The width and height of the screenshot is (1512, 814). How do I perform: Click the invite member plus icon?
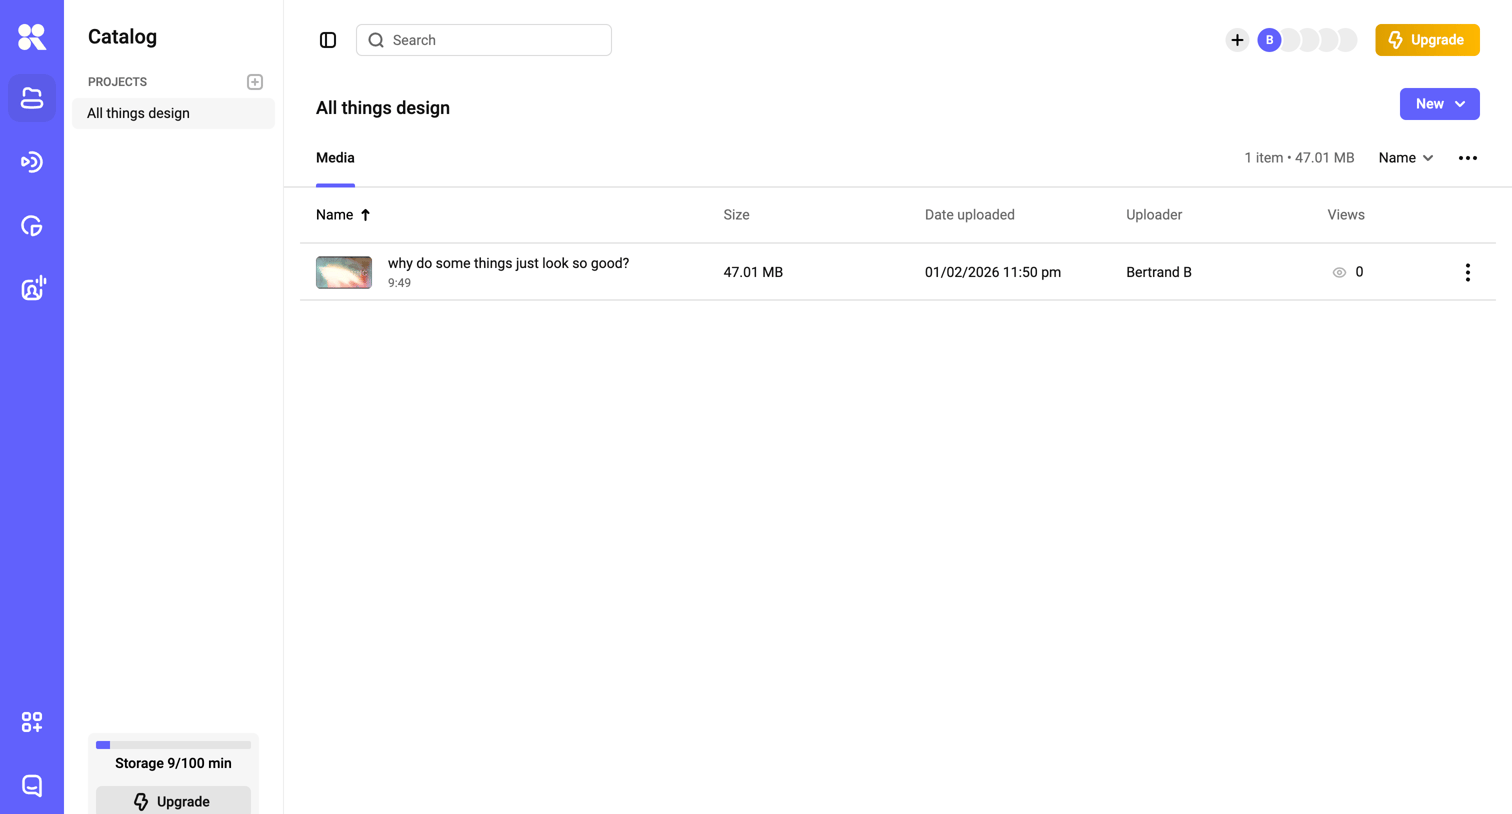1237,40
